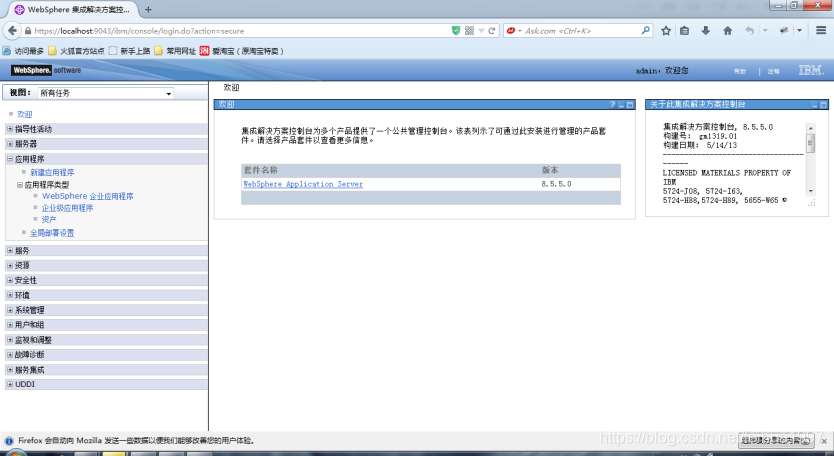This screenshot has width=834, height=456.
Task: Click the about-panel scrollbar up arrow
Action: 811,128
